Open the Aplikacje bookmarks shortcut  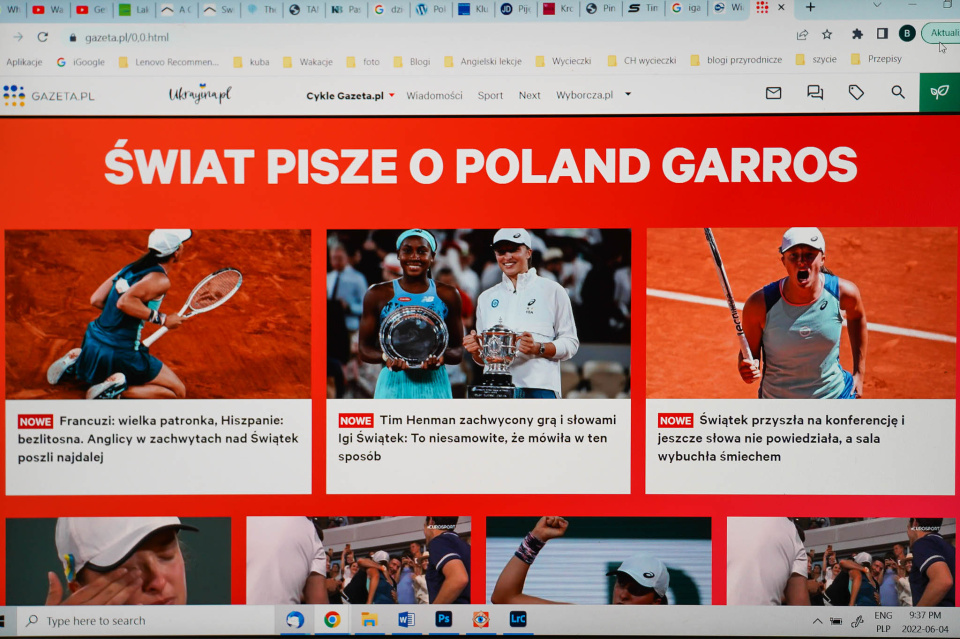coord(24,62)
